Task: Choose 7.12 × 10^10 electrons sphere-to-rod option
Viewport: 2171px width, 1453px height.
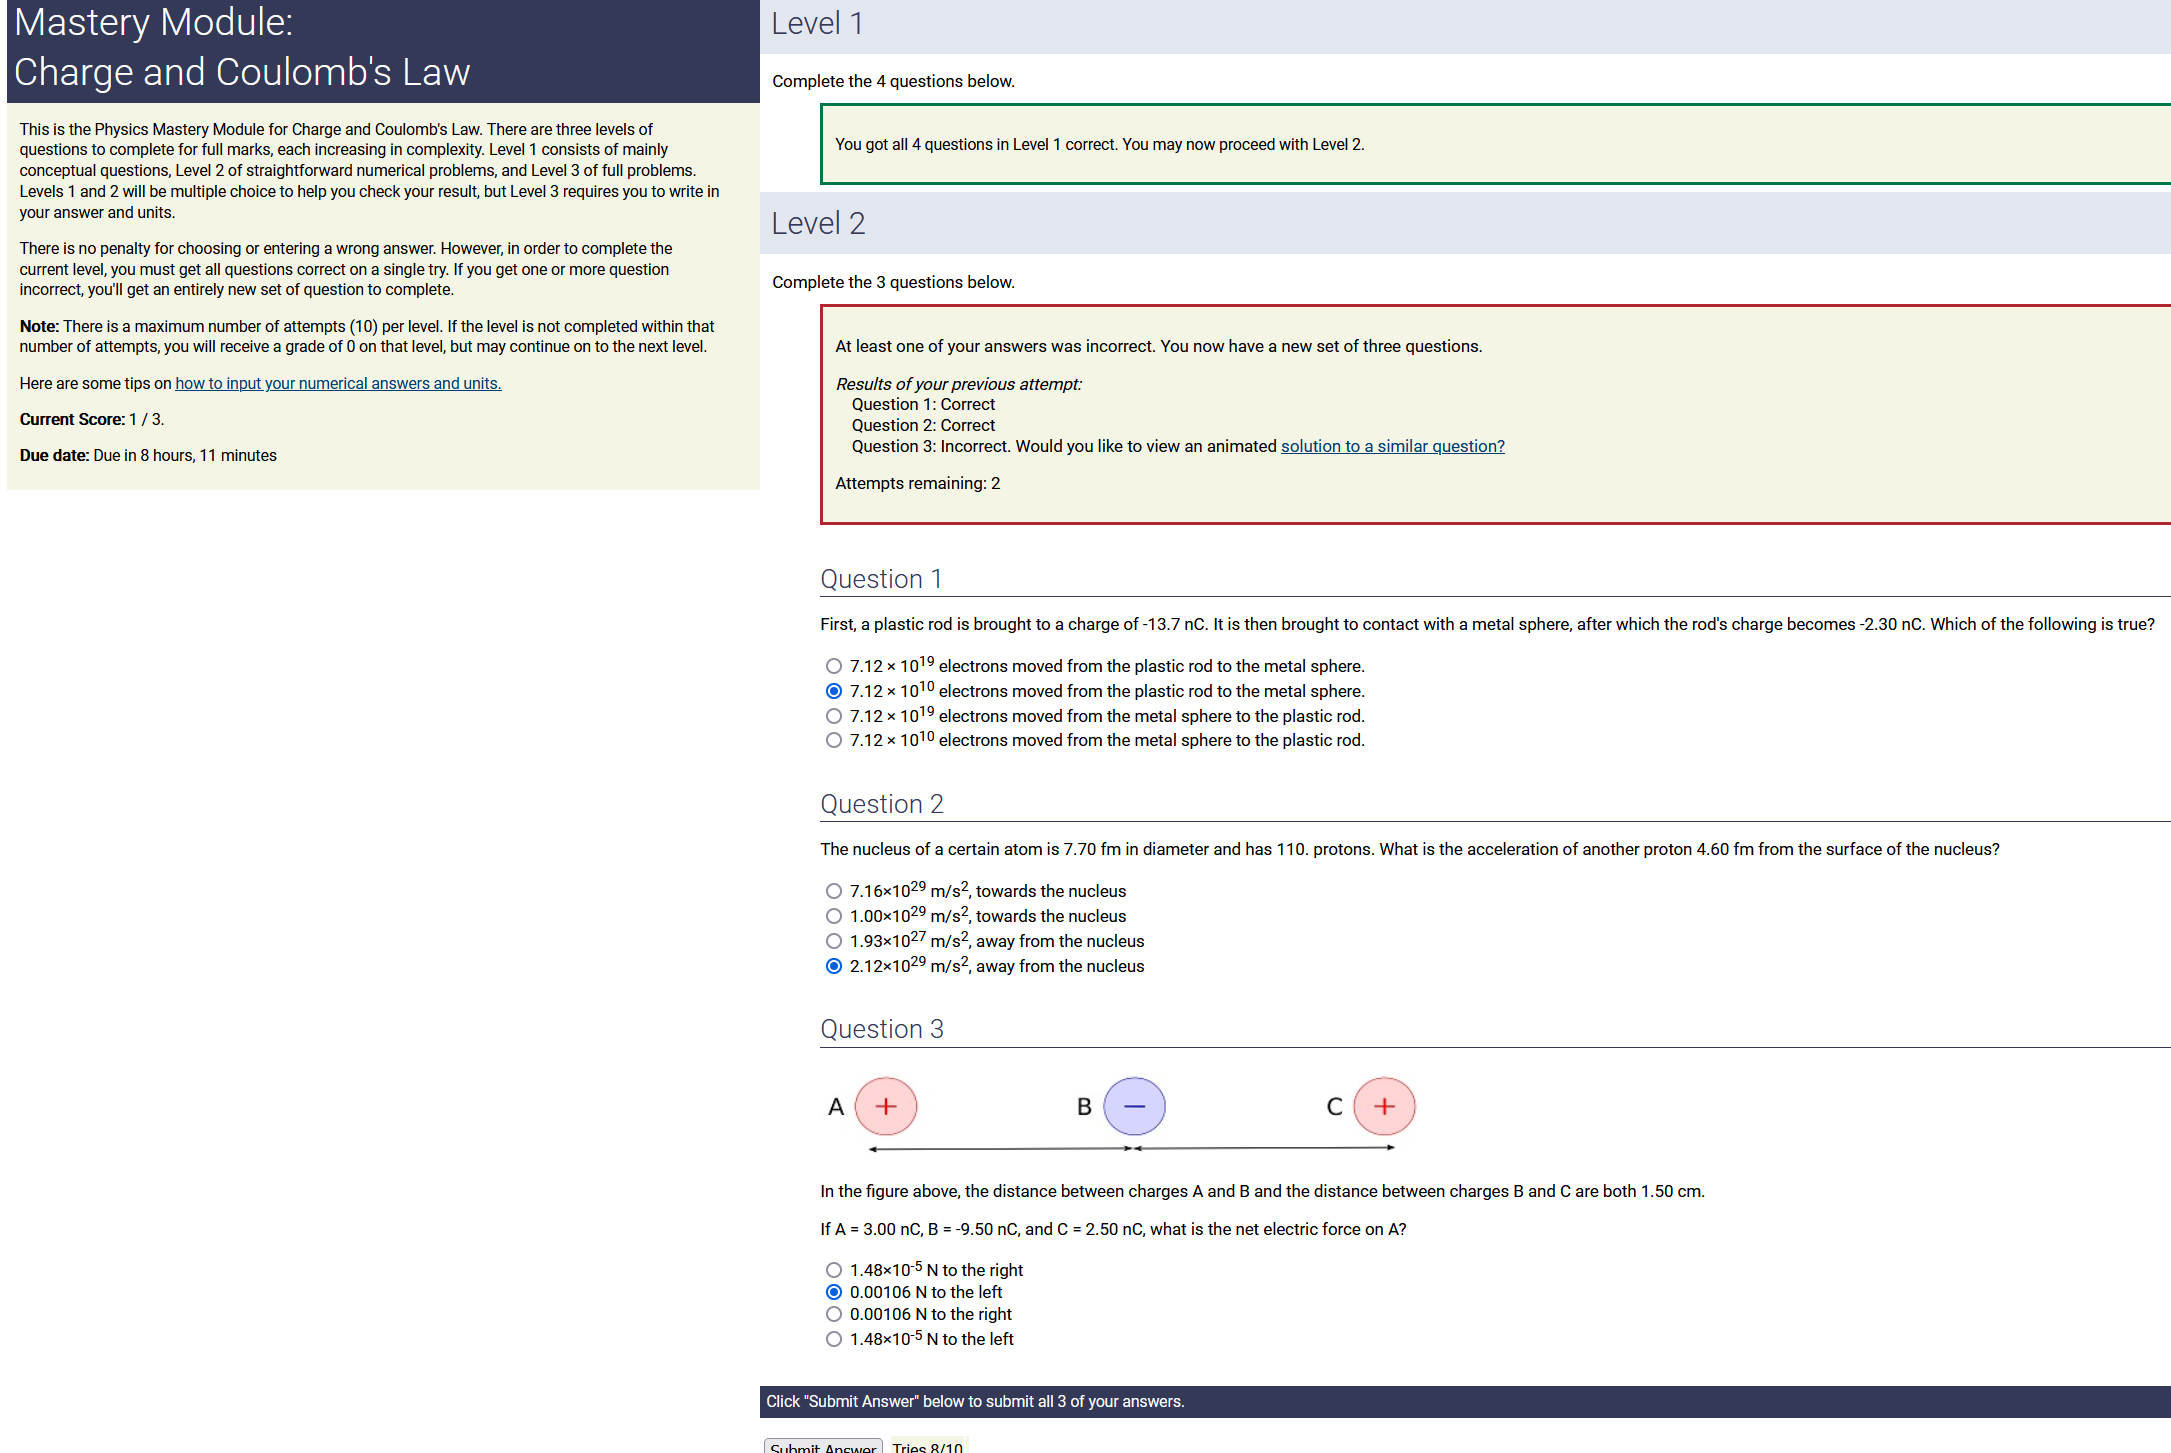Action: click(833, 740)
